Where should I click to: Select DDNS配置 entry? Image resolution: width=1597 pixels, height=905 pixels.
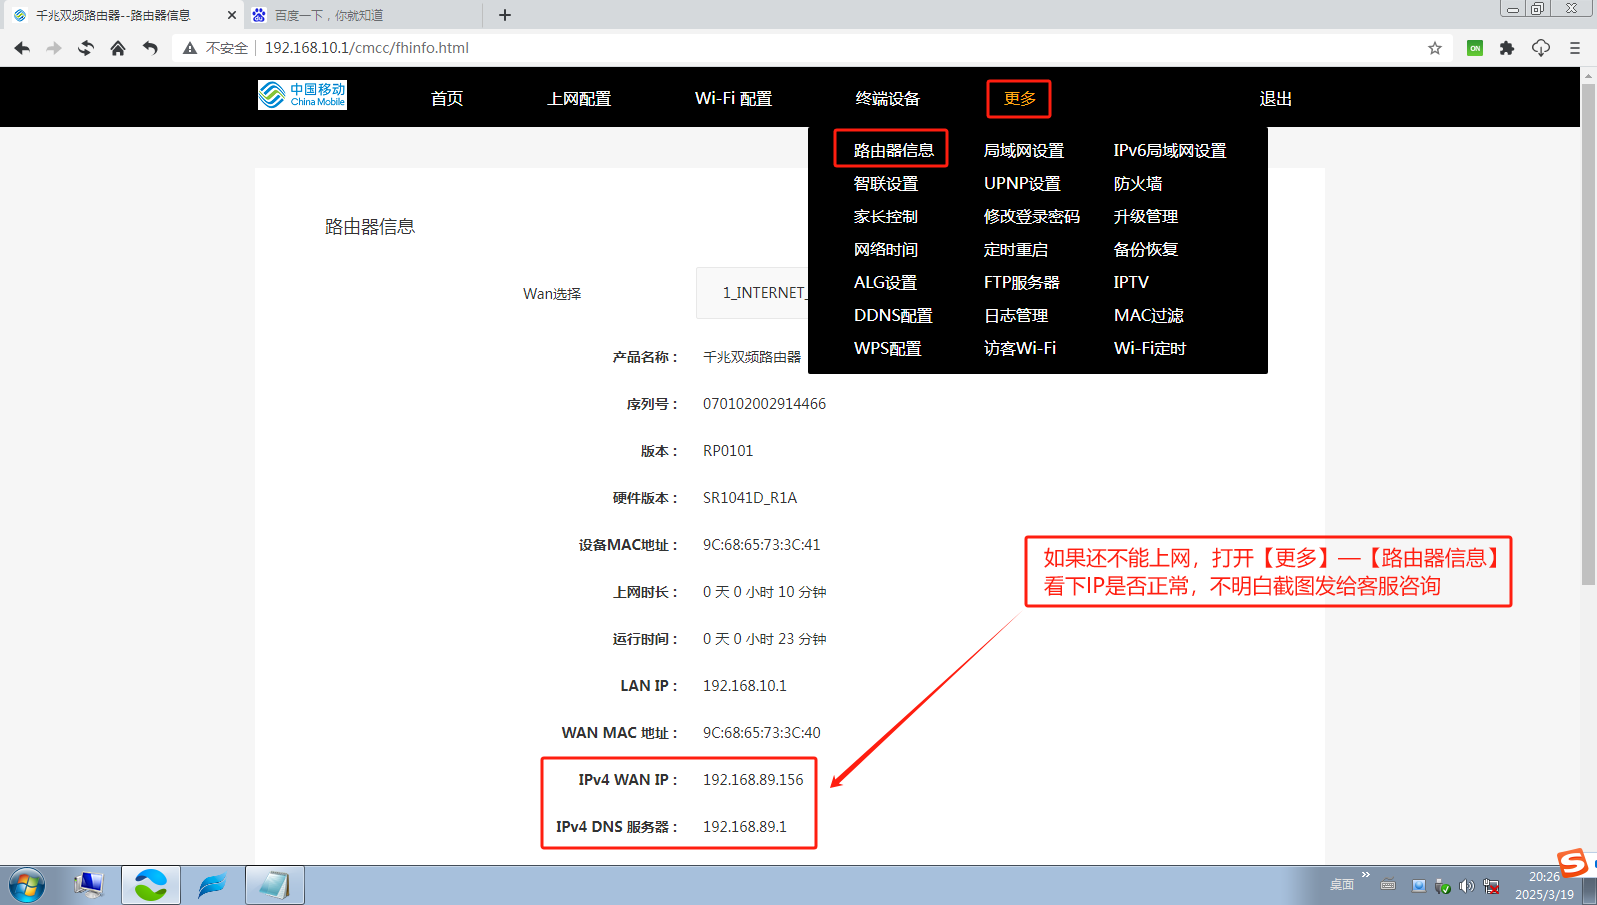coord(893,315)
